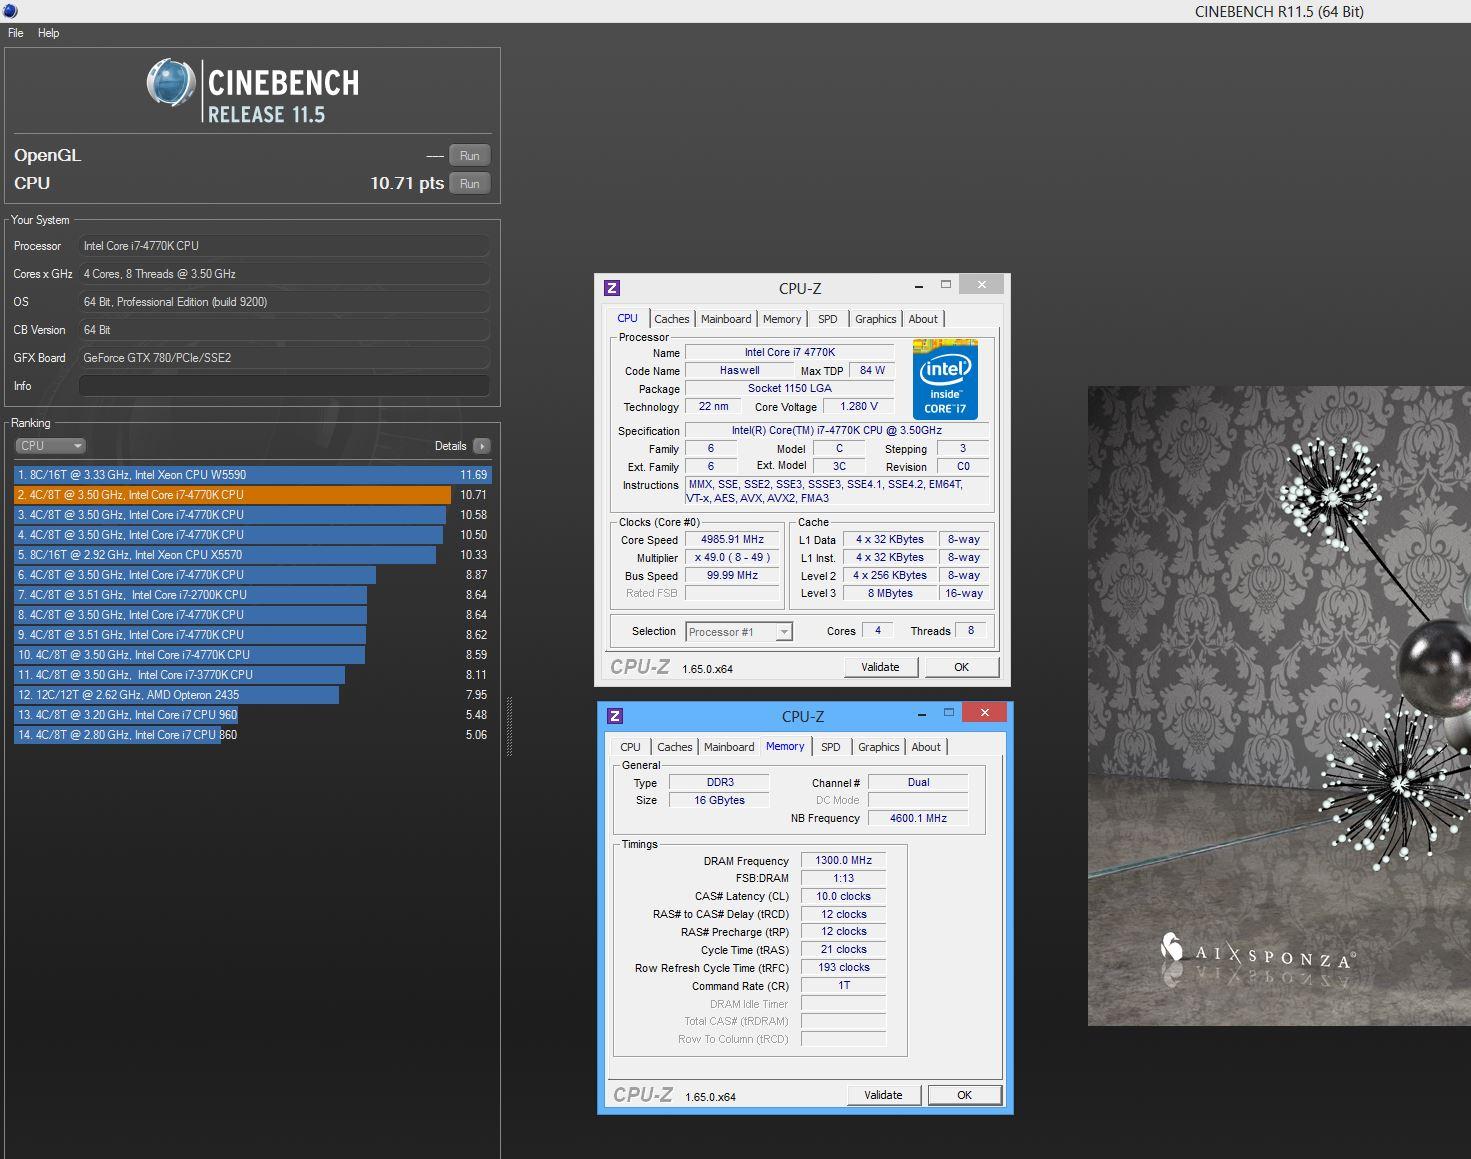Click the Cinebench globe logo icon
This screenshot has width=1471, height=1159.
point(171,83)
